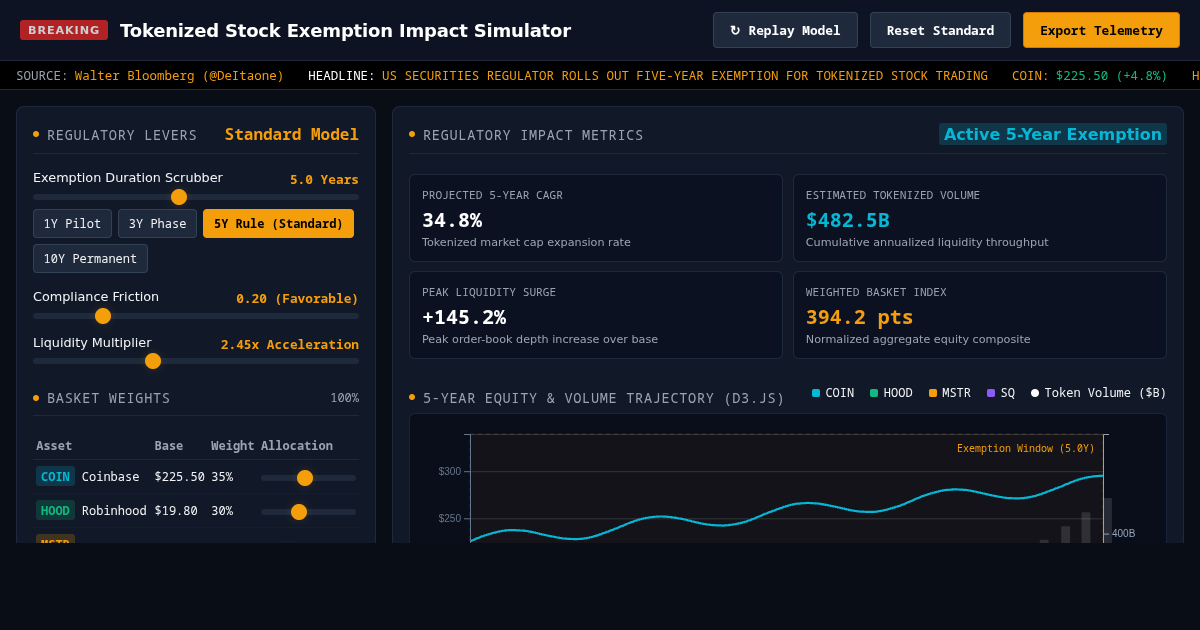
Task: Click the Liquidity Multiplier slider handle
Action: pos(153,361)
